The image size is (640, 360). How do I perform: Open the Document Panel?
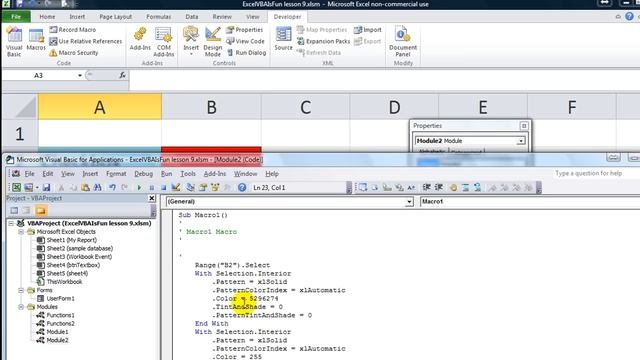coord(403,42)
